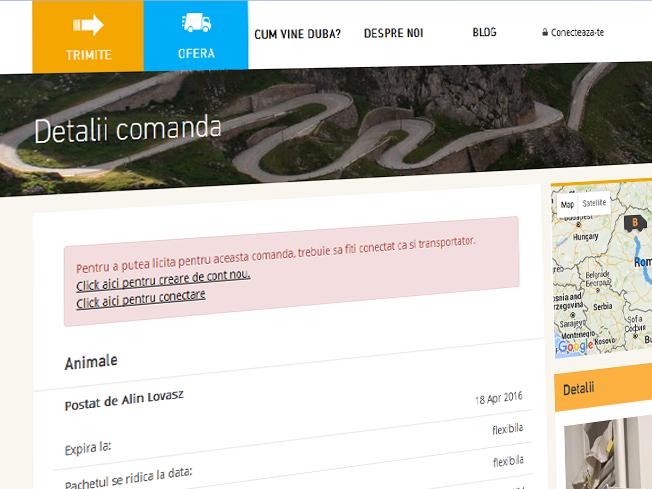Click the lock icon beside Conecteaza-te
Viewport: 652px width, 489px height.
tap(544, 32)
